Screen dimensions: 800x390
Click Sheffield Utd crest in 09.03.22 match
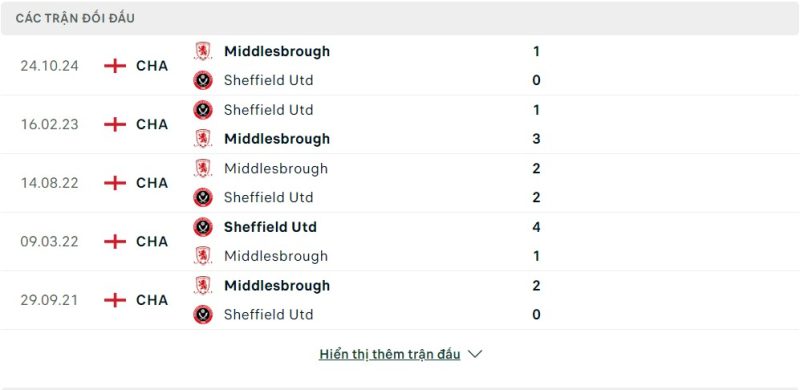click(203, 227)
